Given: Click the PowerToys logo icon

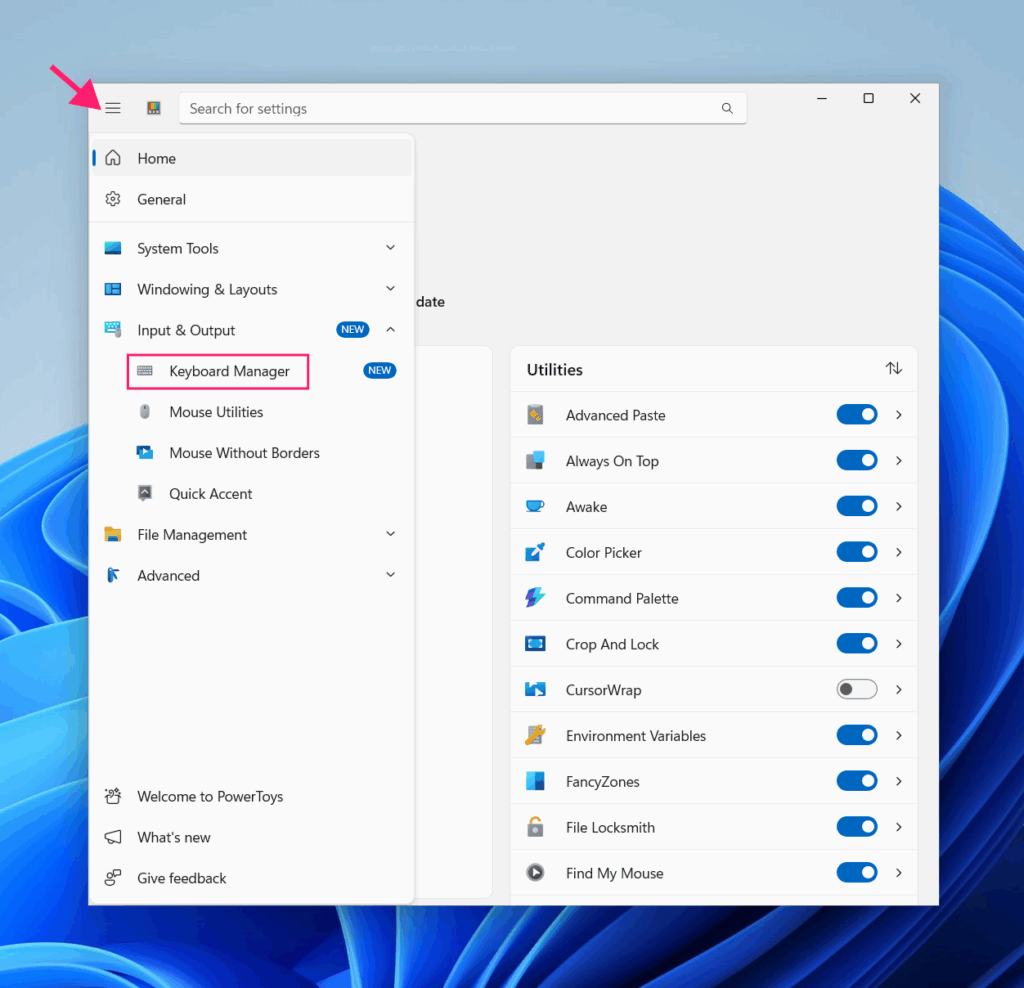Looking at the screenshot, I should point(153,108).
